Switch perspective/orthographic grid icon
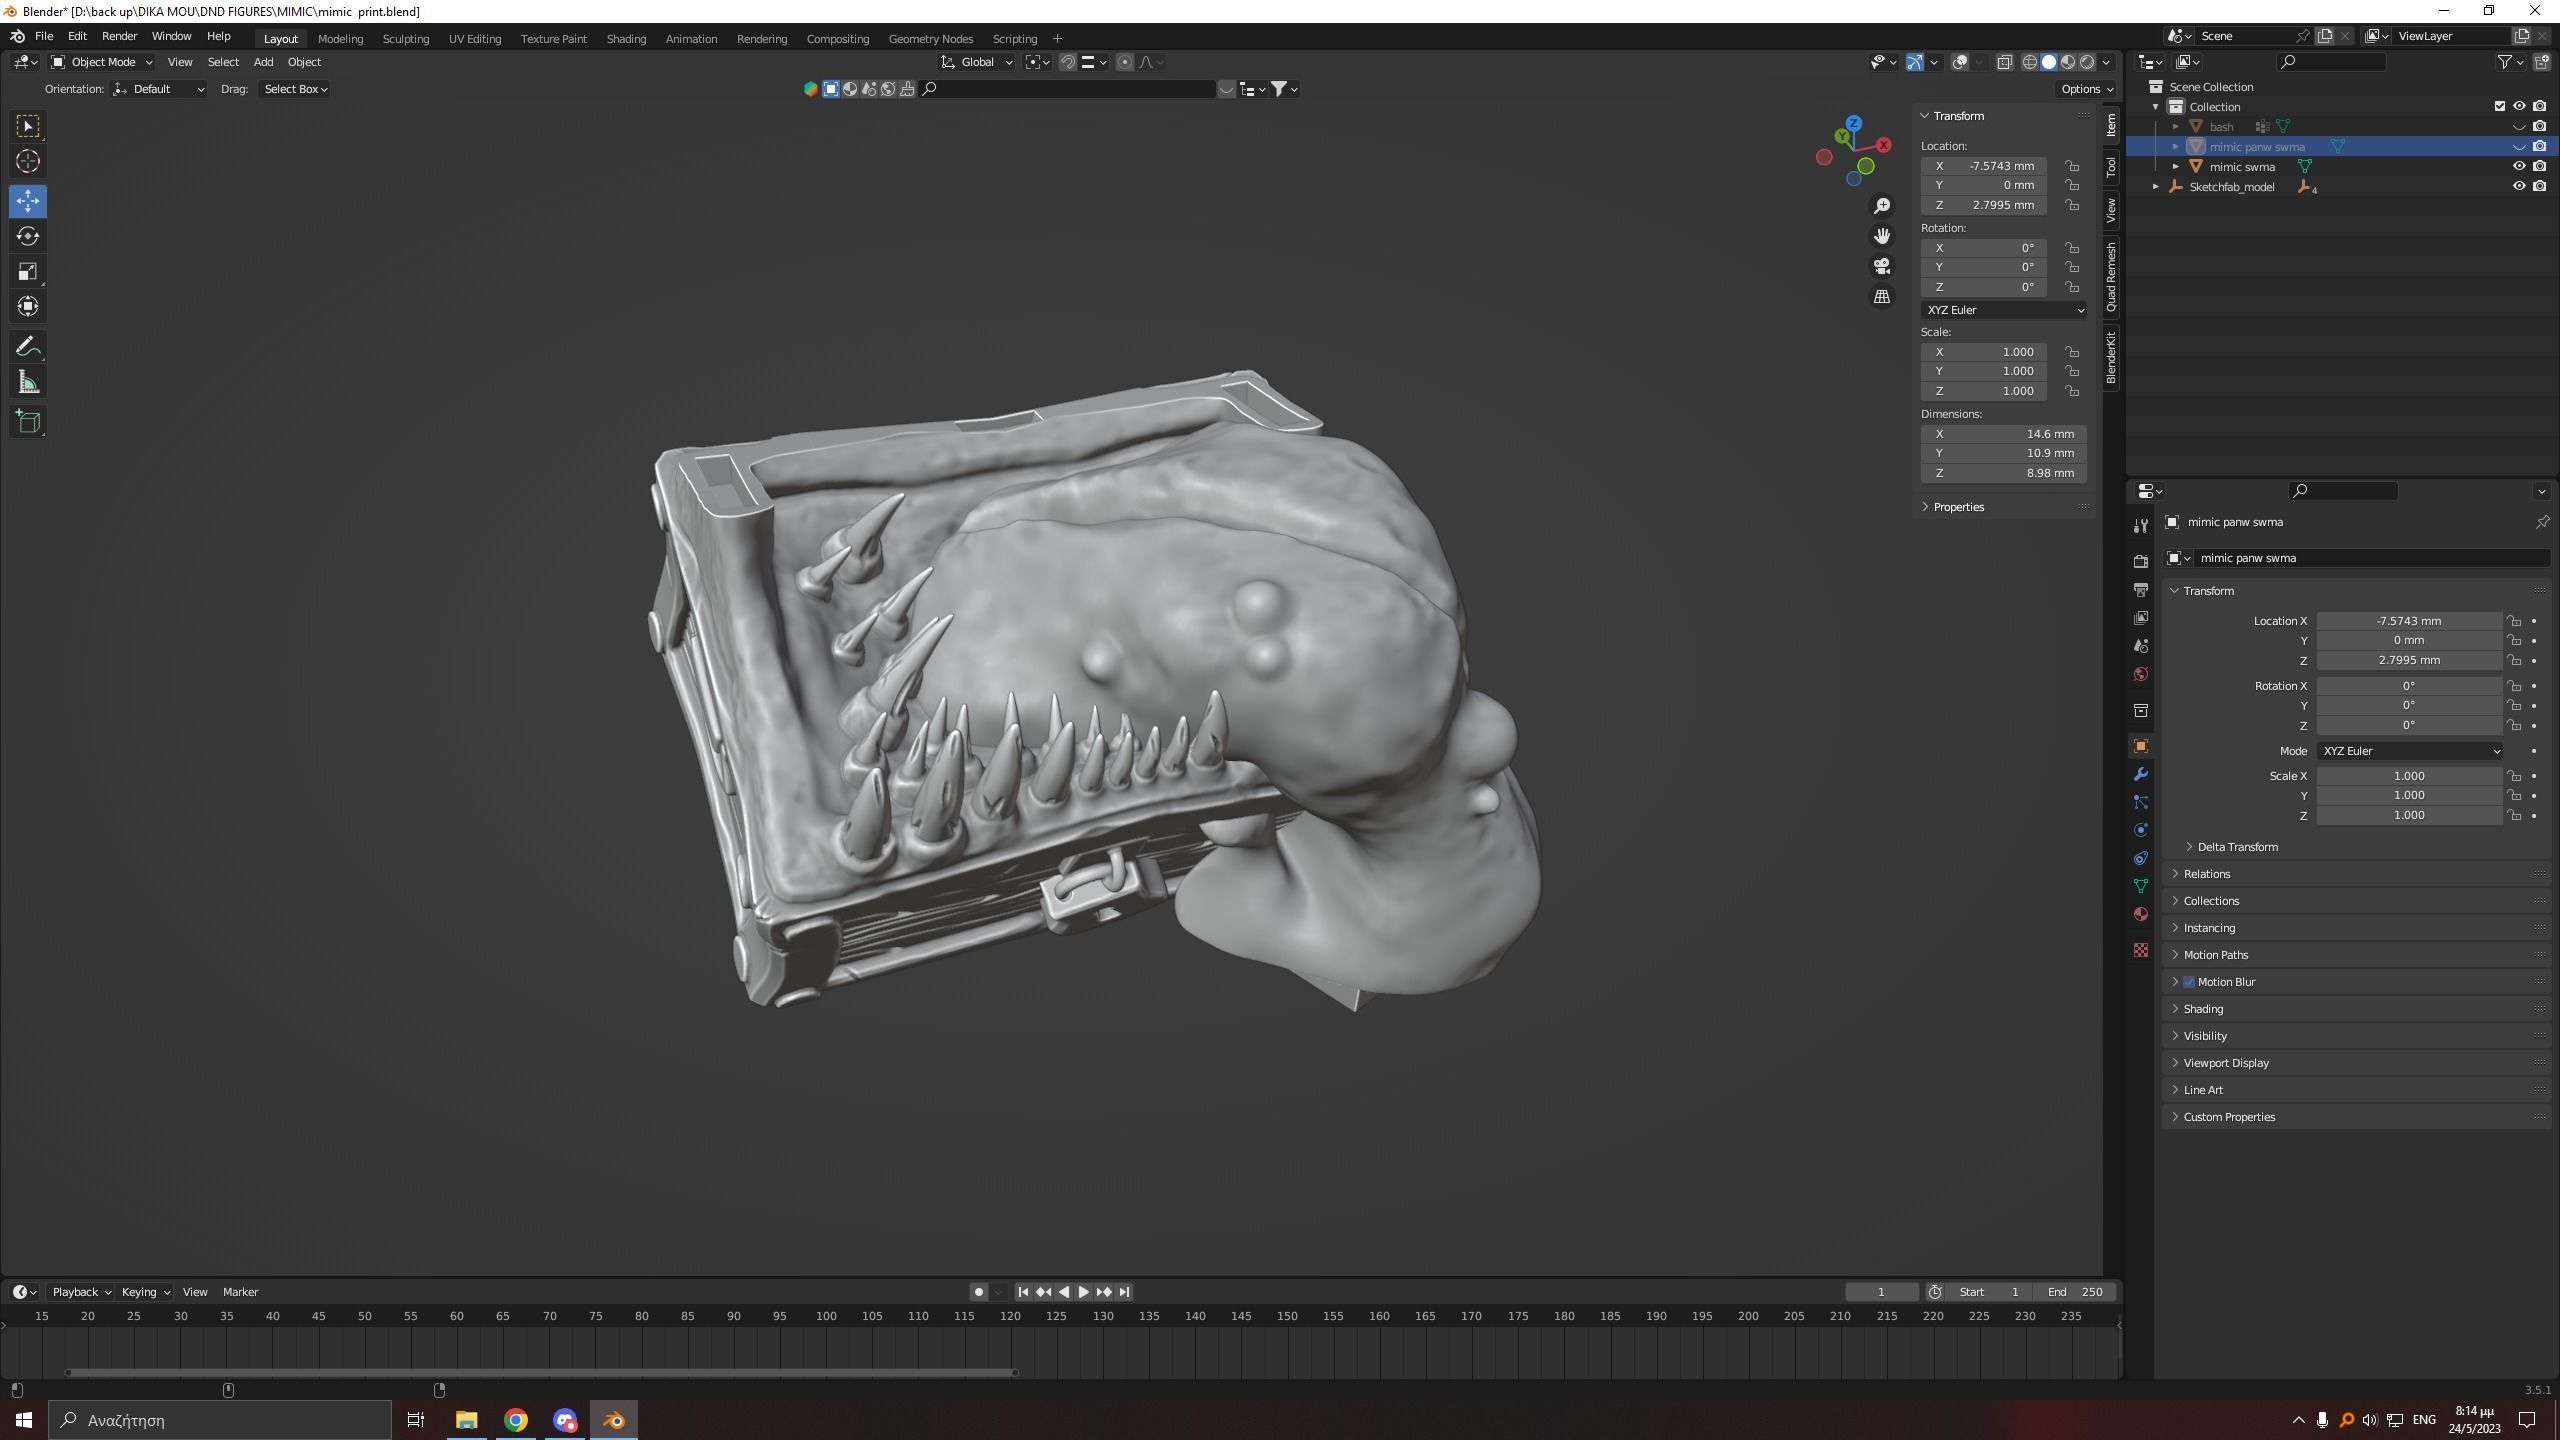 tap(1882, 297)
